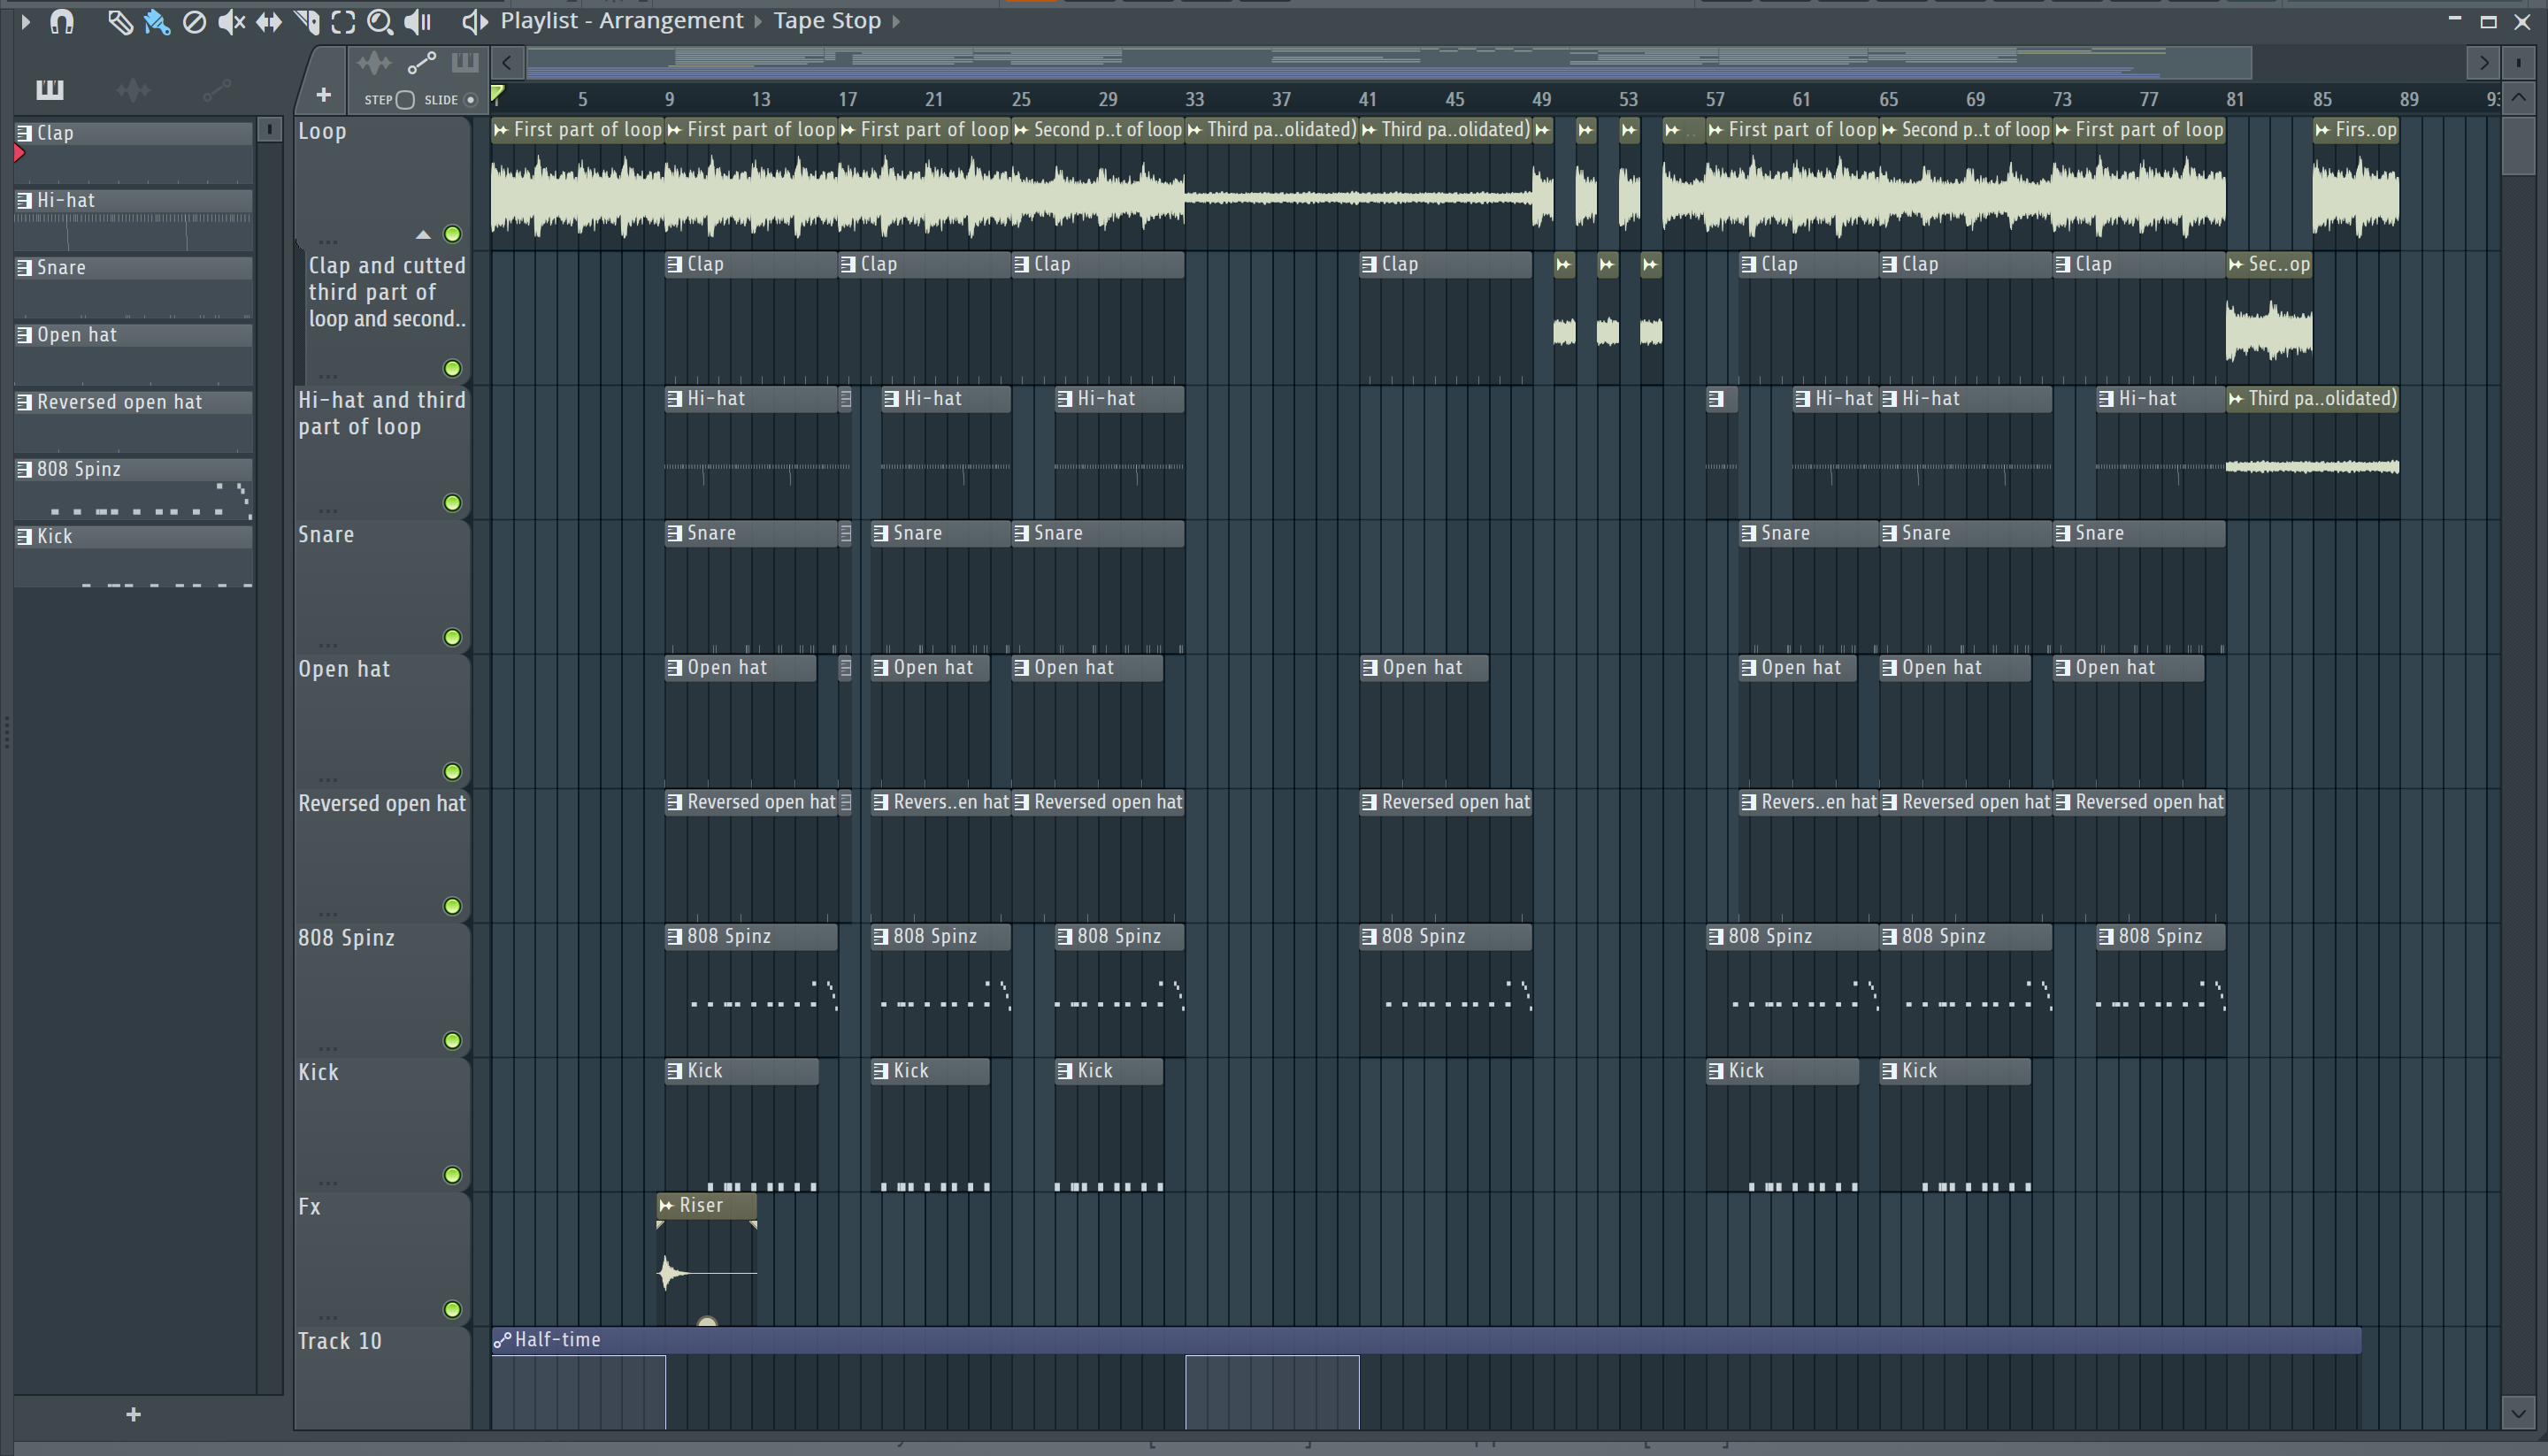2548x1456 pixels.
Task: Focus automation clips in playlist header
Action: click(x=421, y=64)
